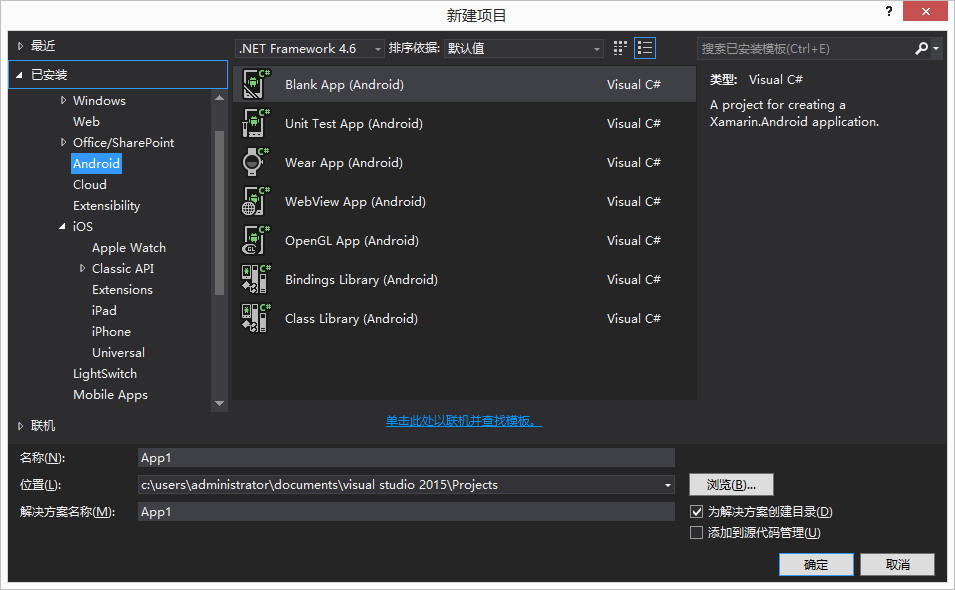The width and height of the screenshot is (955, 590).
Task: Expand the Online (联机) section
Action: 20,426
